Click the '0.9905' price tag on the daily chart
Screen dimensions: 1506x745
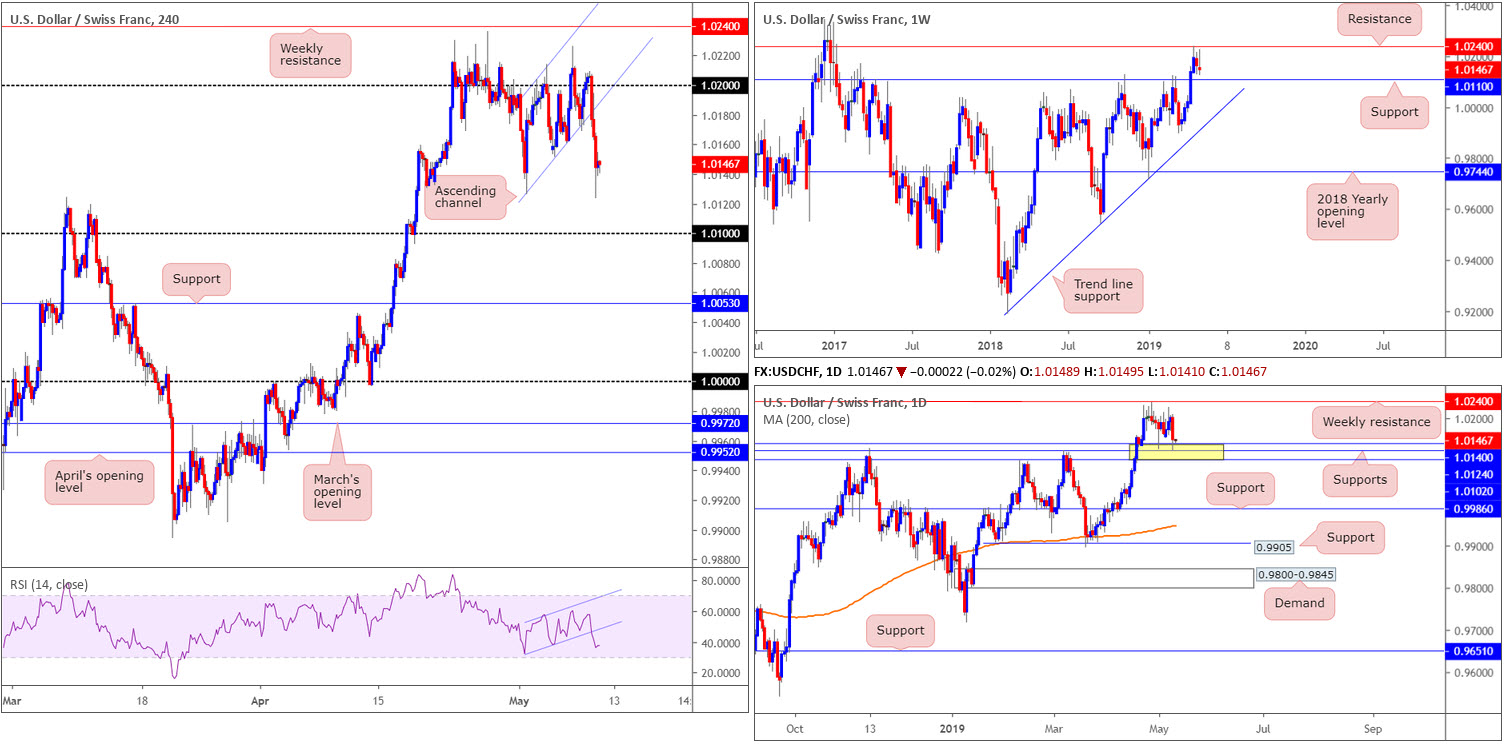[x=1272, y=547]
